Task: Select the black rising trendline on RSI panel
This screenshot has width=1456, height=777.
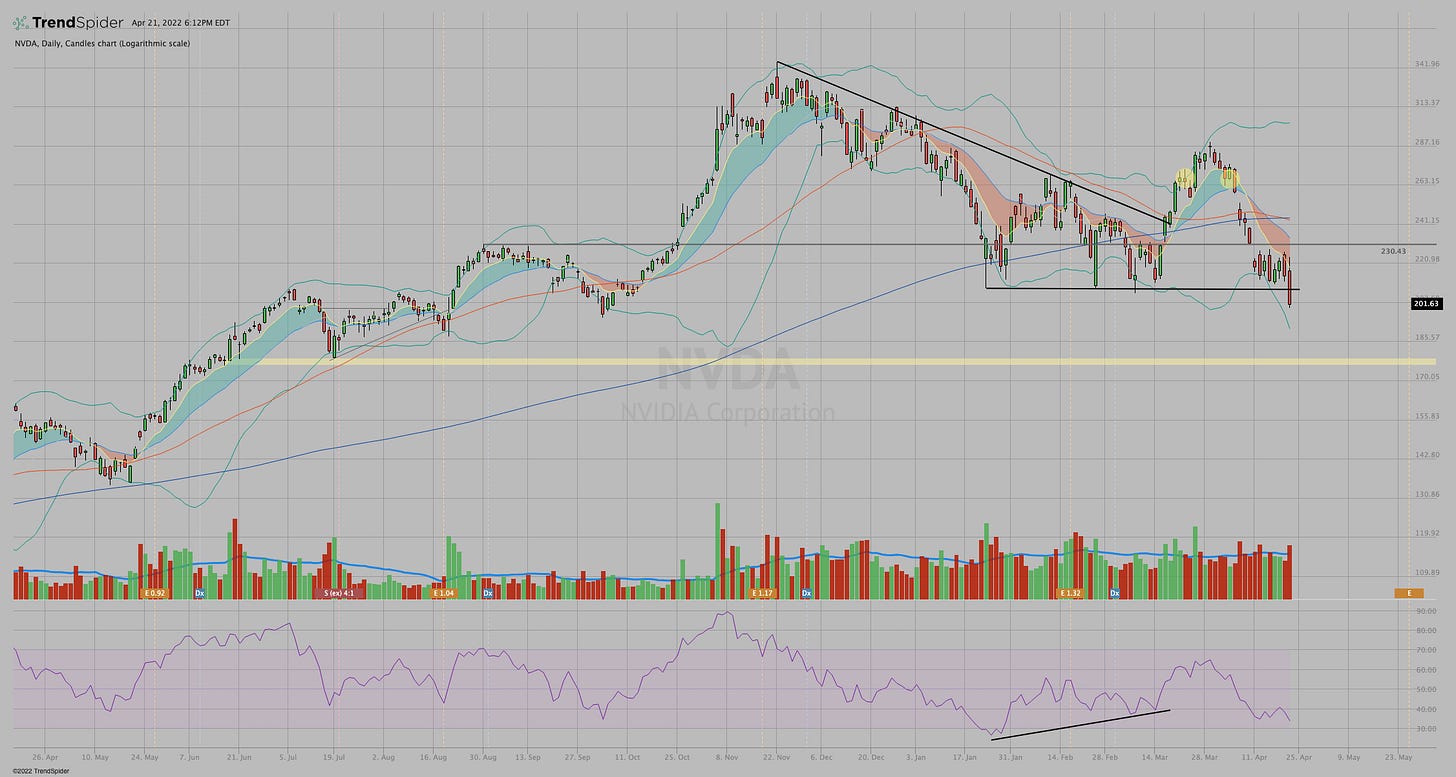Action: click(1080, 725)
